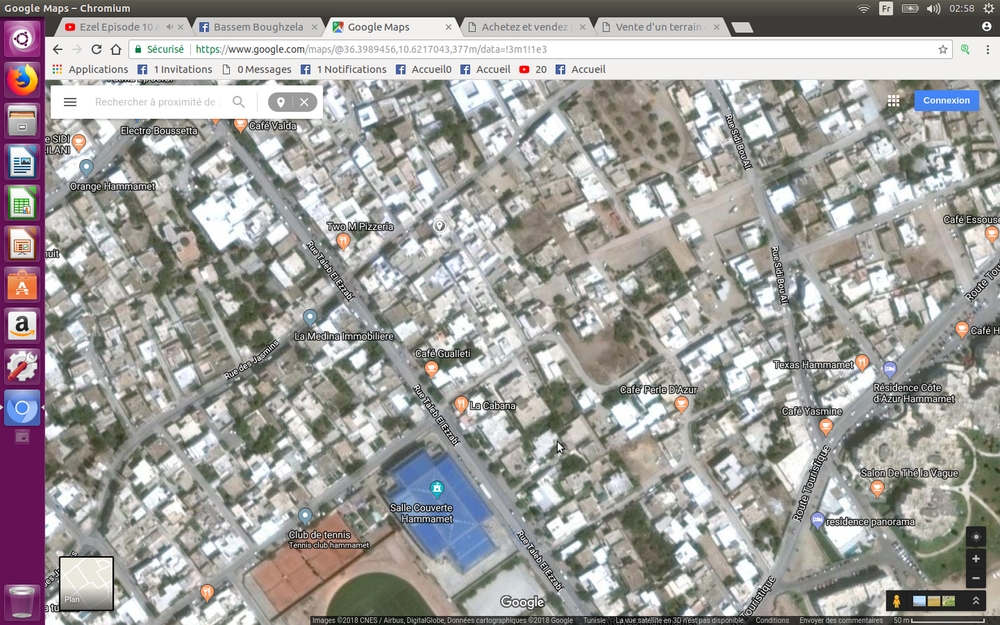Open the Fr keyboard layout indicator

coord(886,8)
